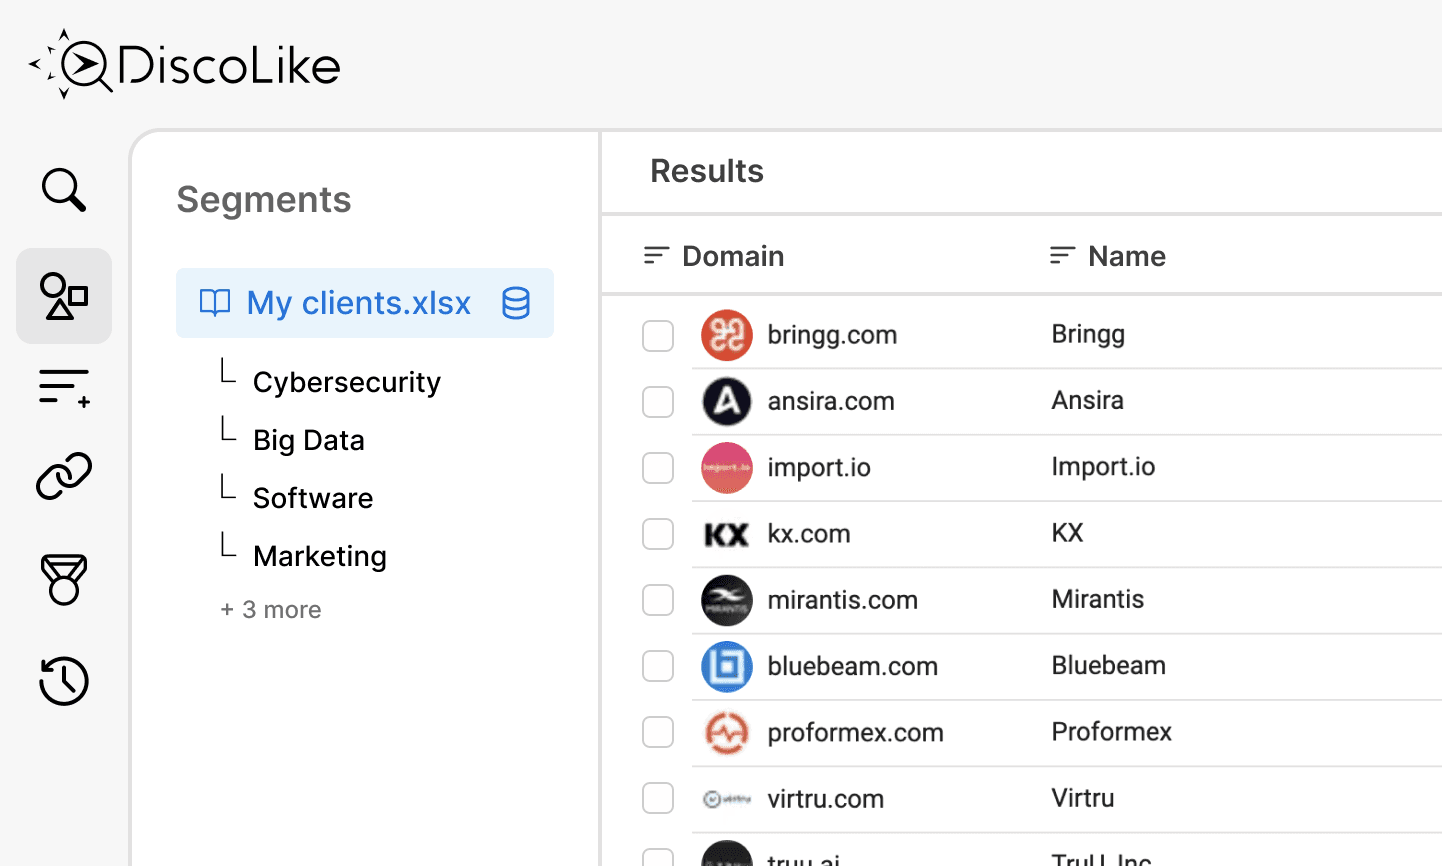This screenshot has height=866, width=1442.
Task: Open the My clients.xlsx segment file
Action: pyautogui.click(x=358, y=303)
